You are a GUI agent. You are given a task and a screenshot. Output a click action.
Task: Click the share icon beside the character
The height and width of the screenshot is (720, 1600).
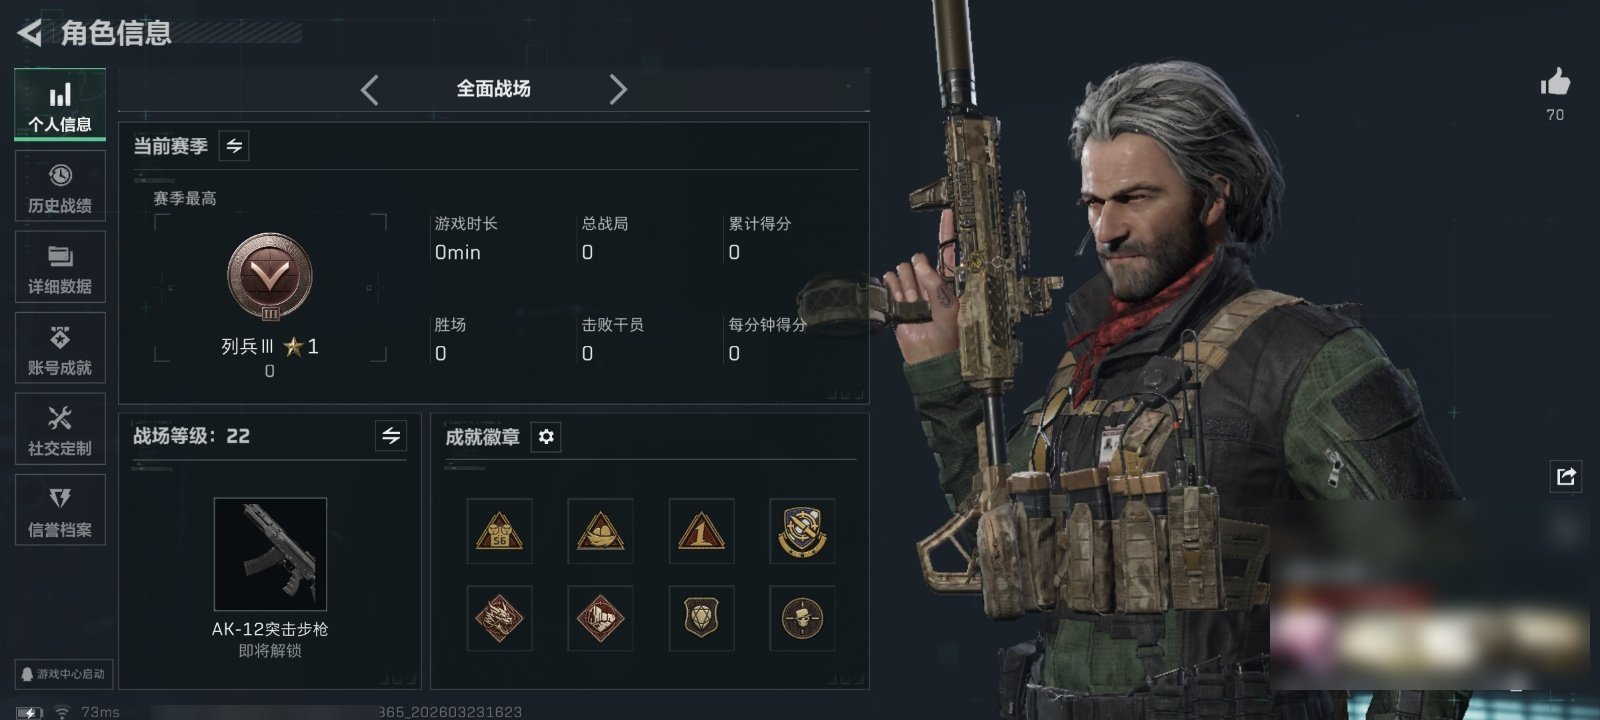[1566, 476]
